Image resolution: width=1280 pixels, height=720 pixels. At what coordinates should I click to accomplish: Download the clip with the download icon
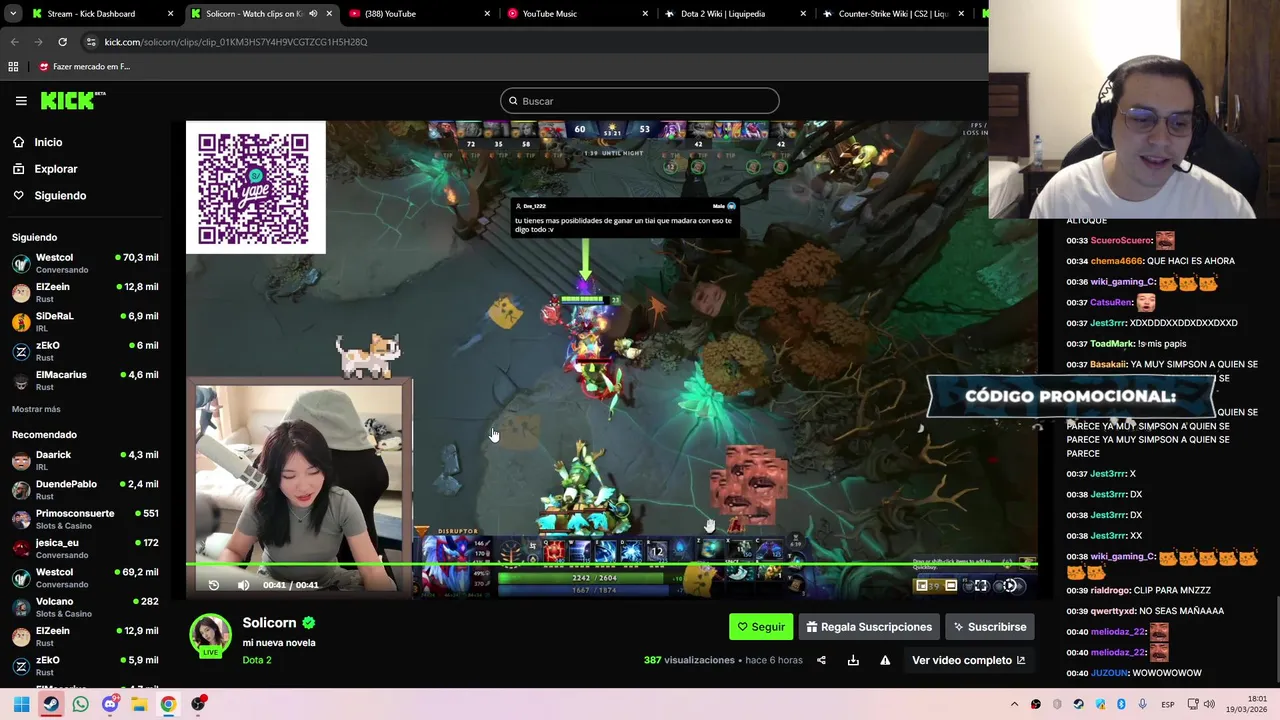[853, 660]
